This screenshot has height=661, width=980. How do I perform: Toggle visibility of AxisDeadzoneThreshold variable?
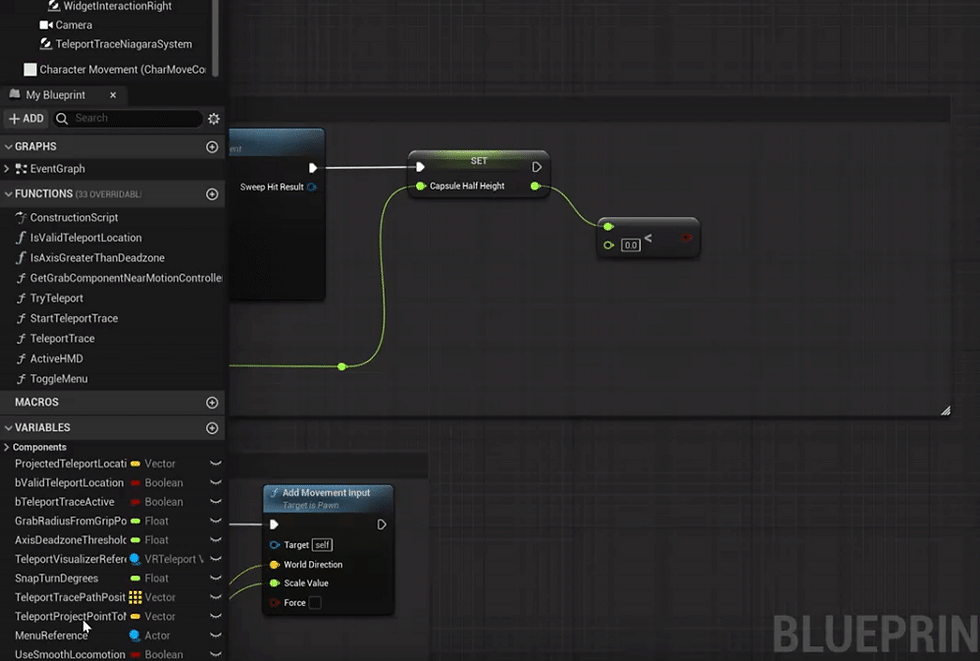(216, 540)
